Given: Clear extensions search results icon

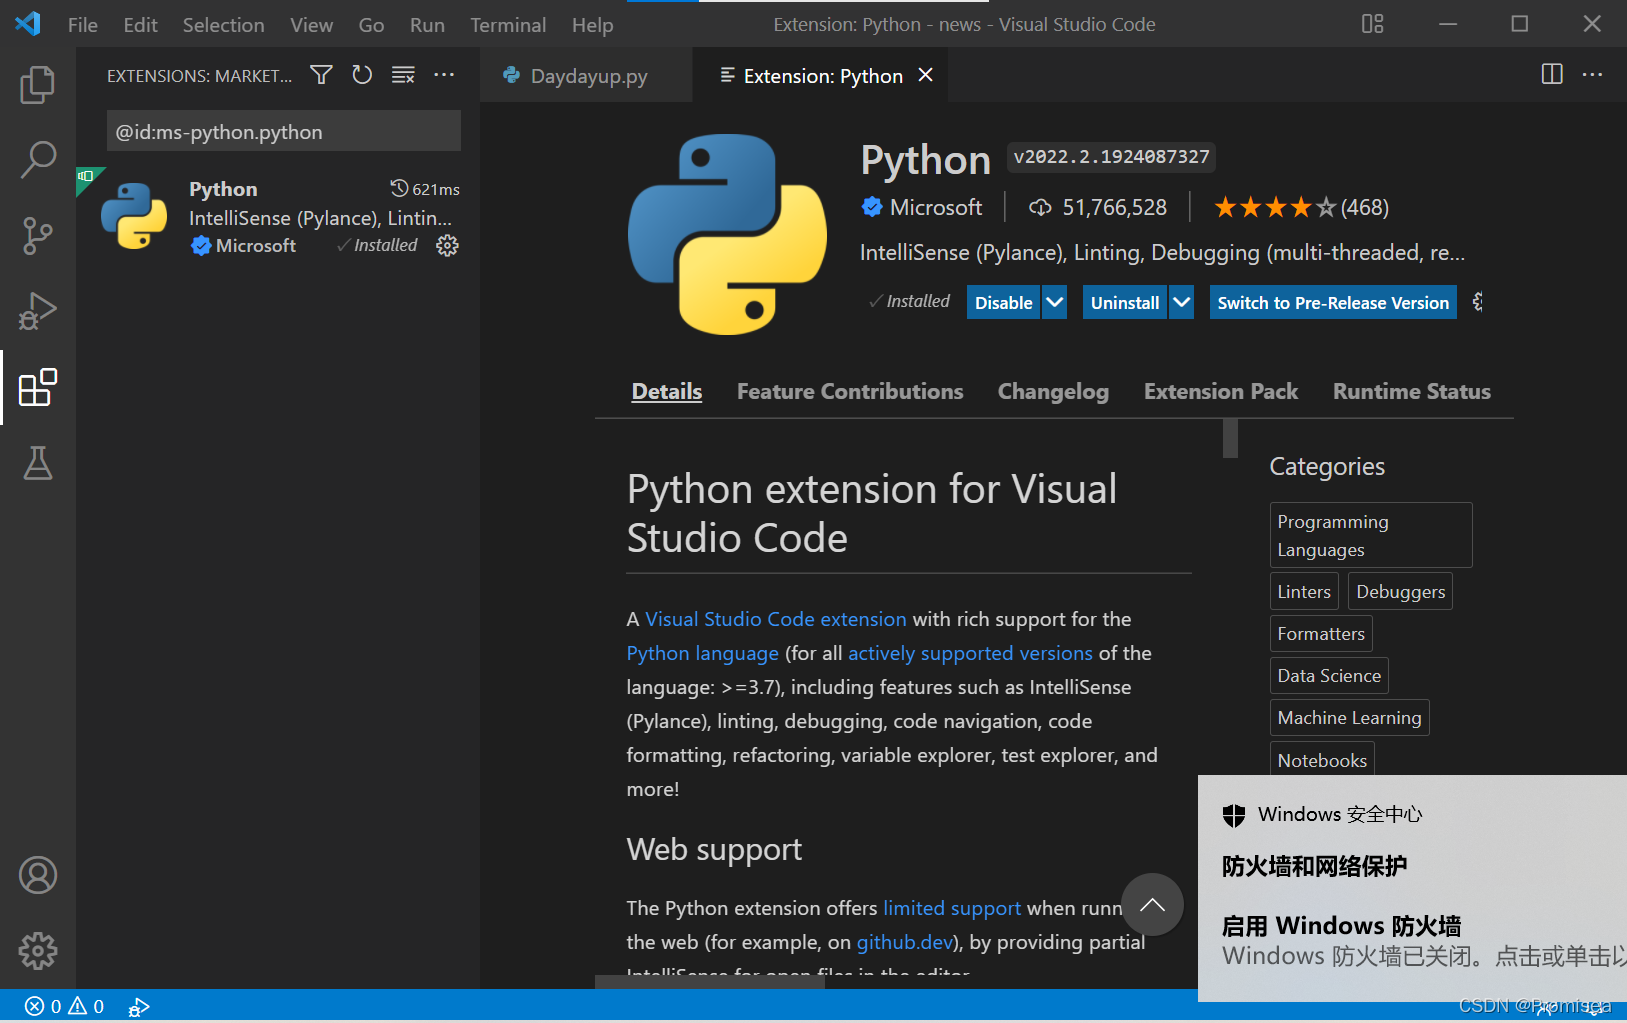Looking at the screenshot, I should 403,75.
